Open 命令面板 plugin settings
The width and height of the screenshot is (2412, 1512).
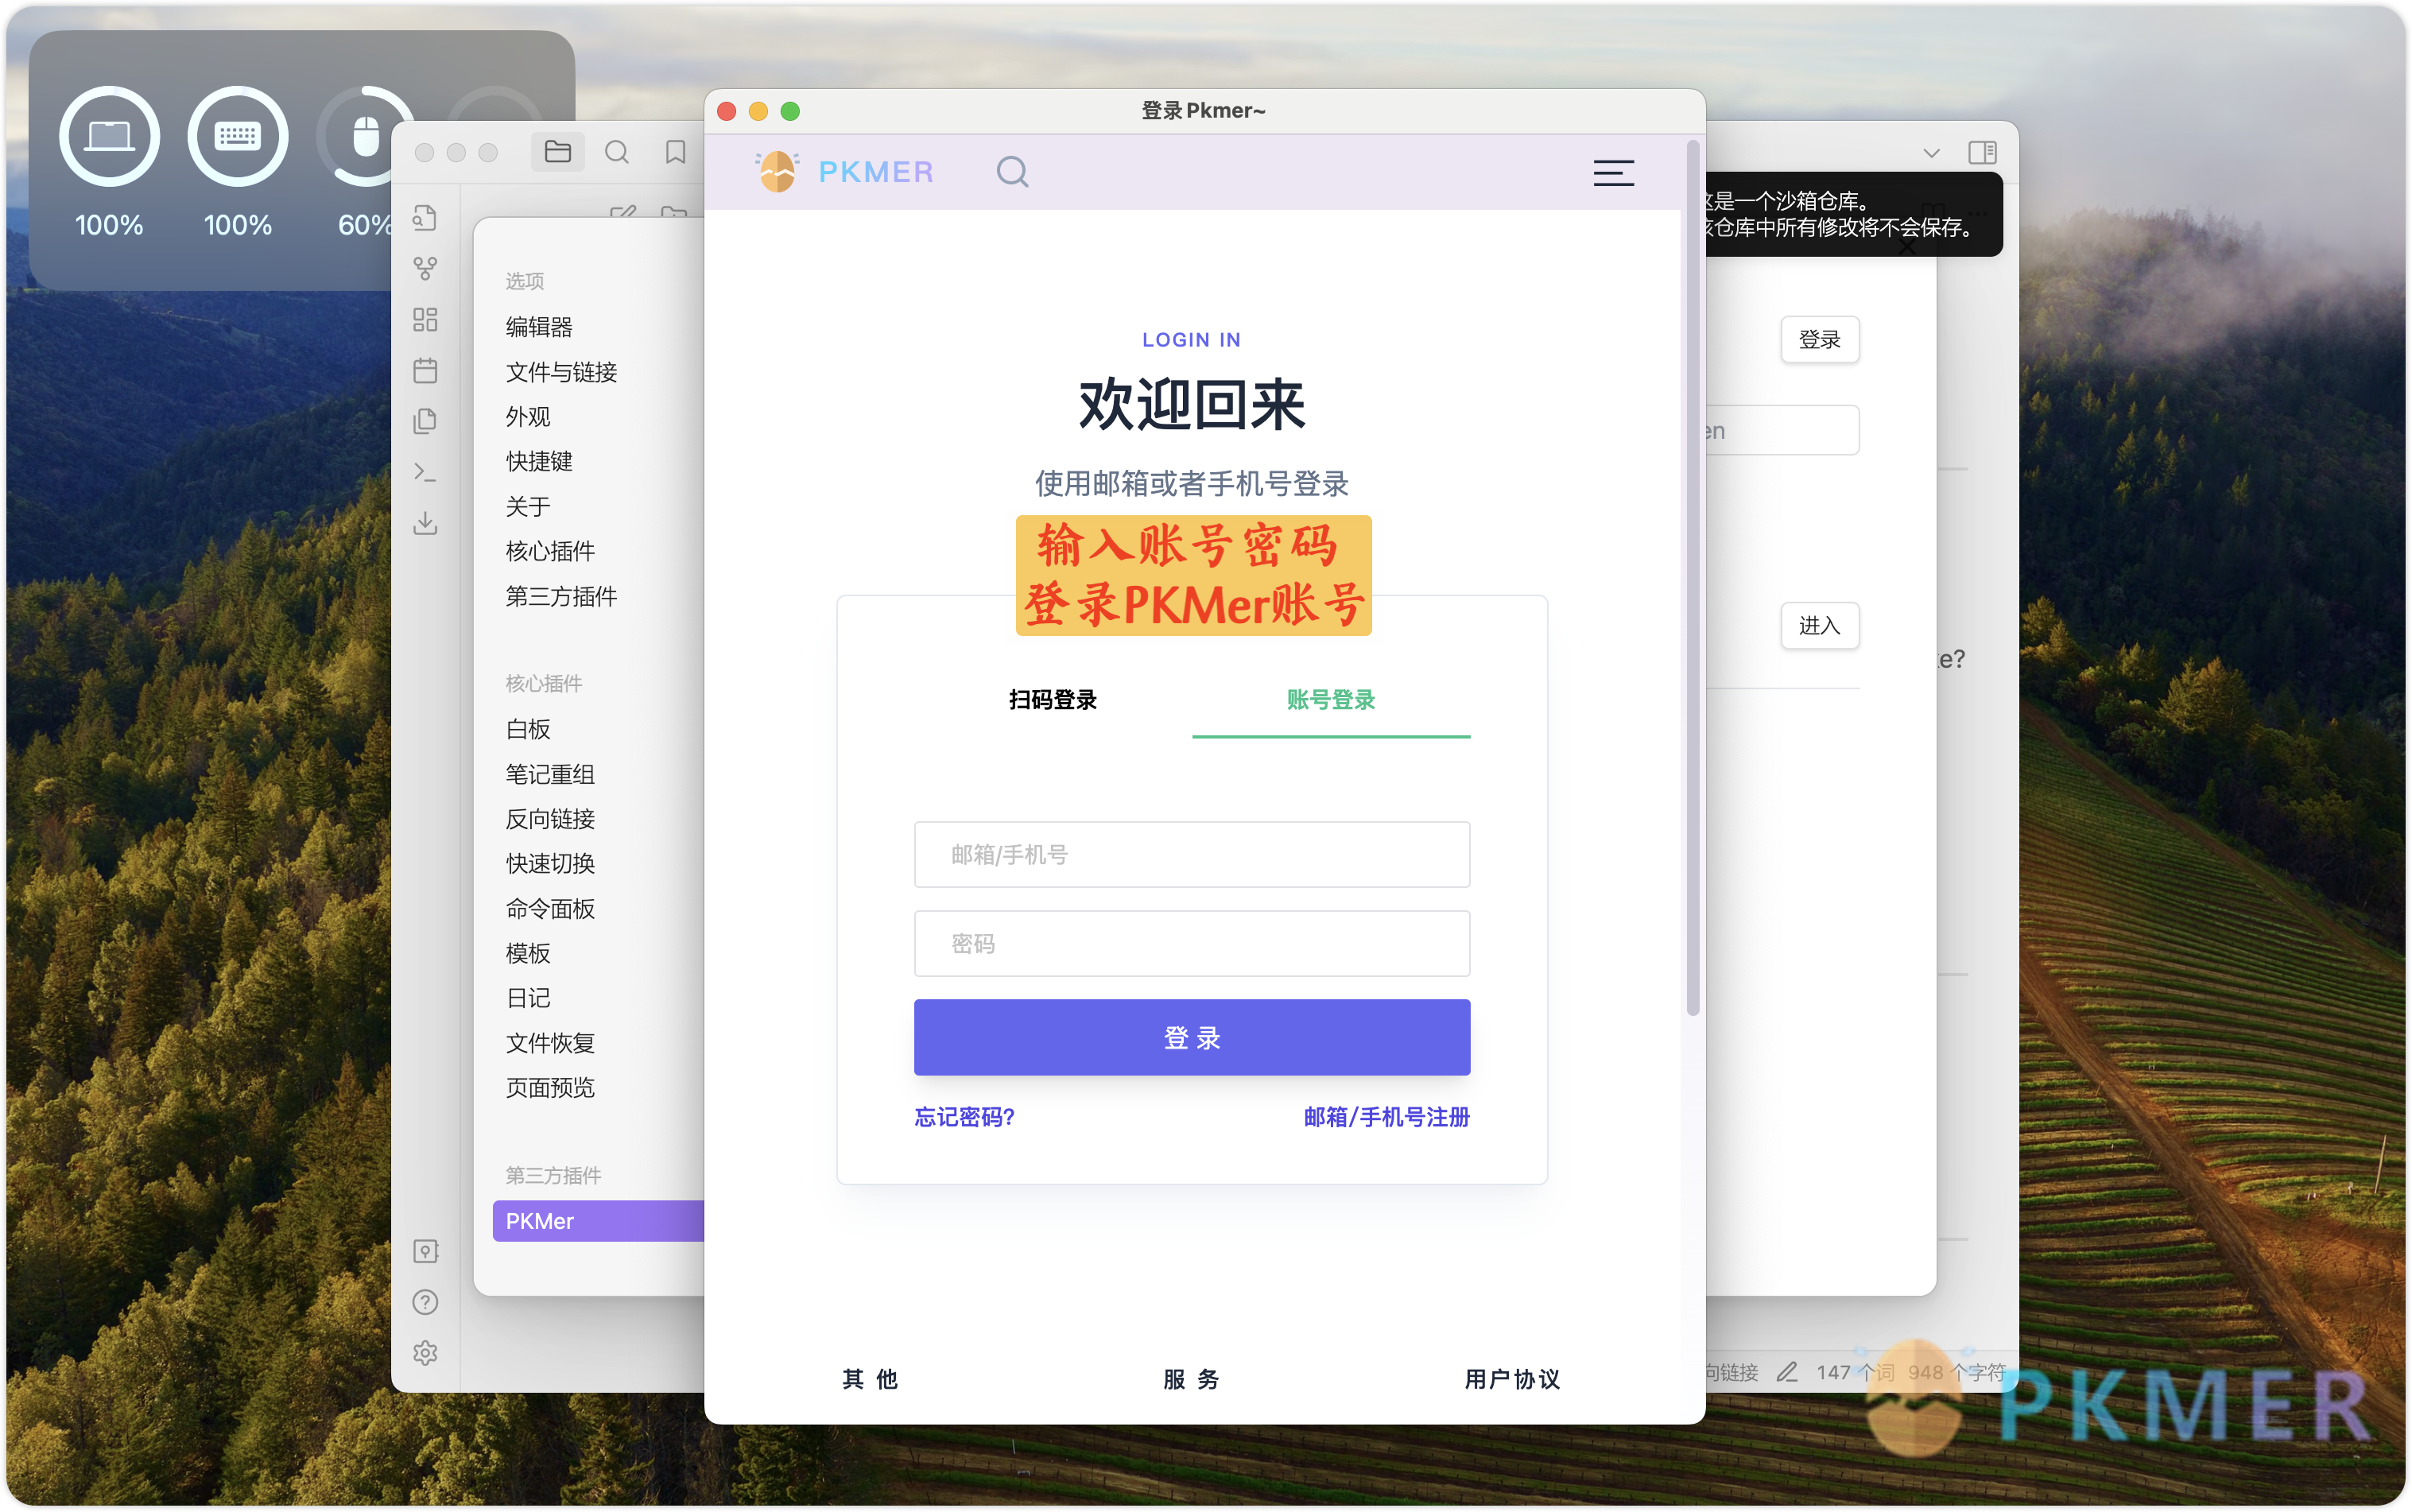[550, 908]
